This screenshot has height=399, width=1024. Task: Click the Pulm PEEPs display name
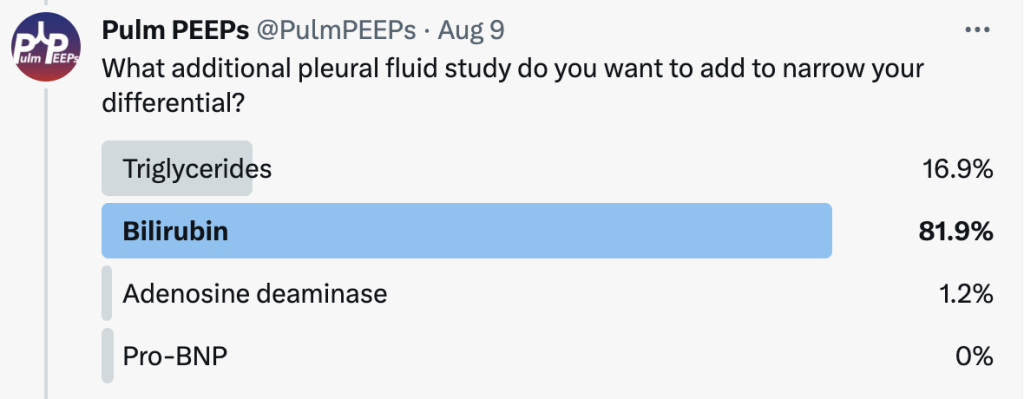coord(174,31)
